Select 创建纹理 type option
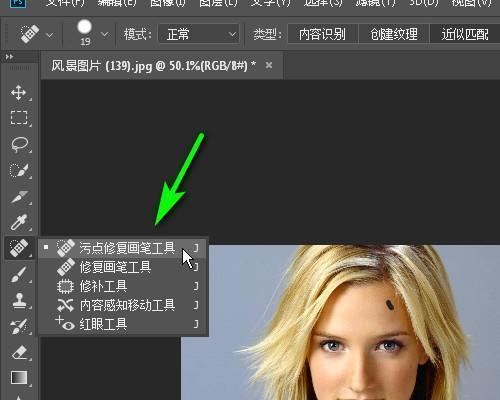Image resolution: width=500 pixels, height=400 pixels. (x=394, y=34)
